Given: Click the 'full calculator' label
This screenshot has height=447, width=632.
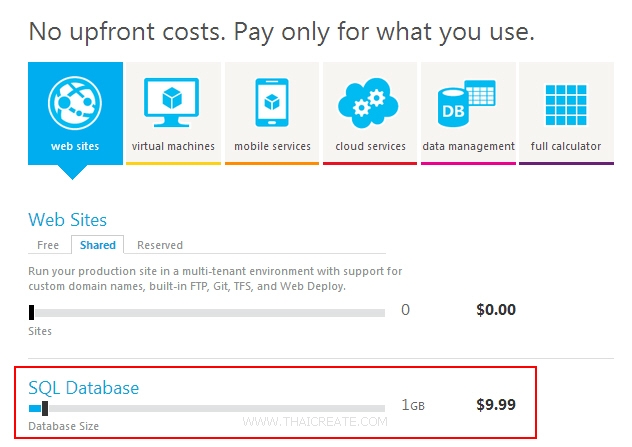Looking at the screenshot, I should 566,146.
